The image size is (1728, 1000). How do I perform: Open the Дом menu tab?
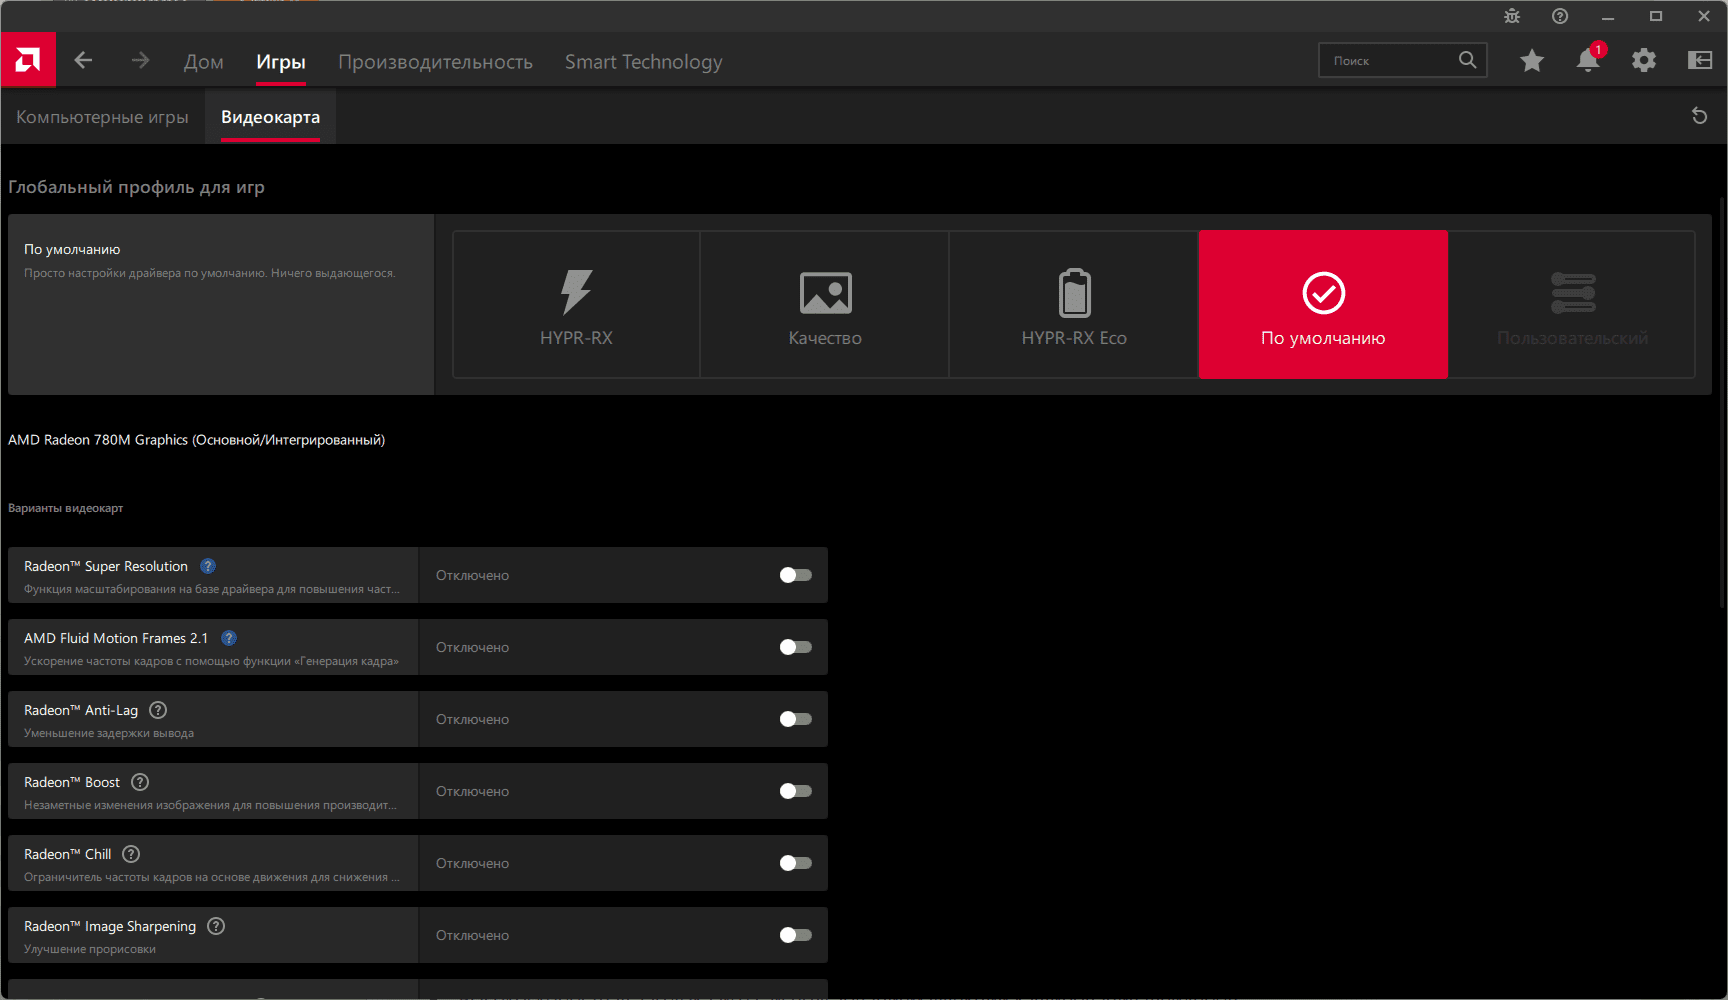tap(204, 62)
